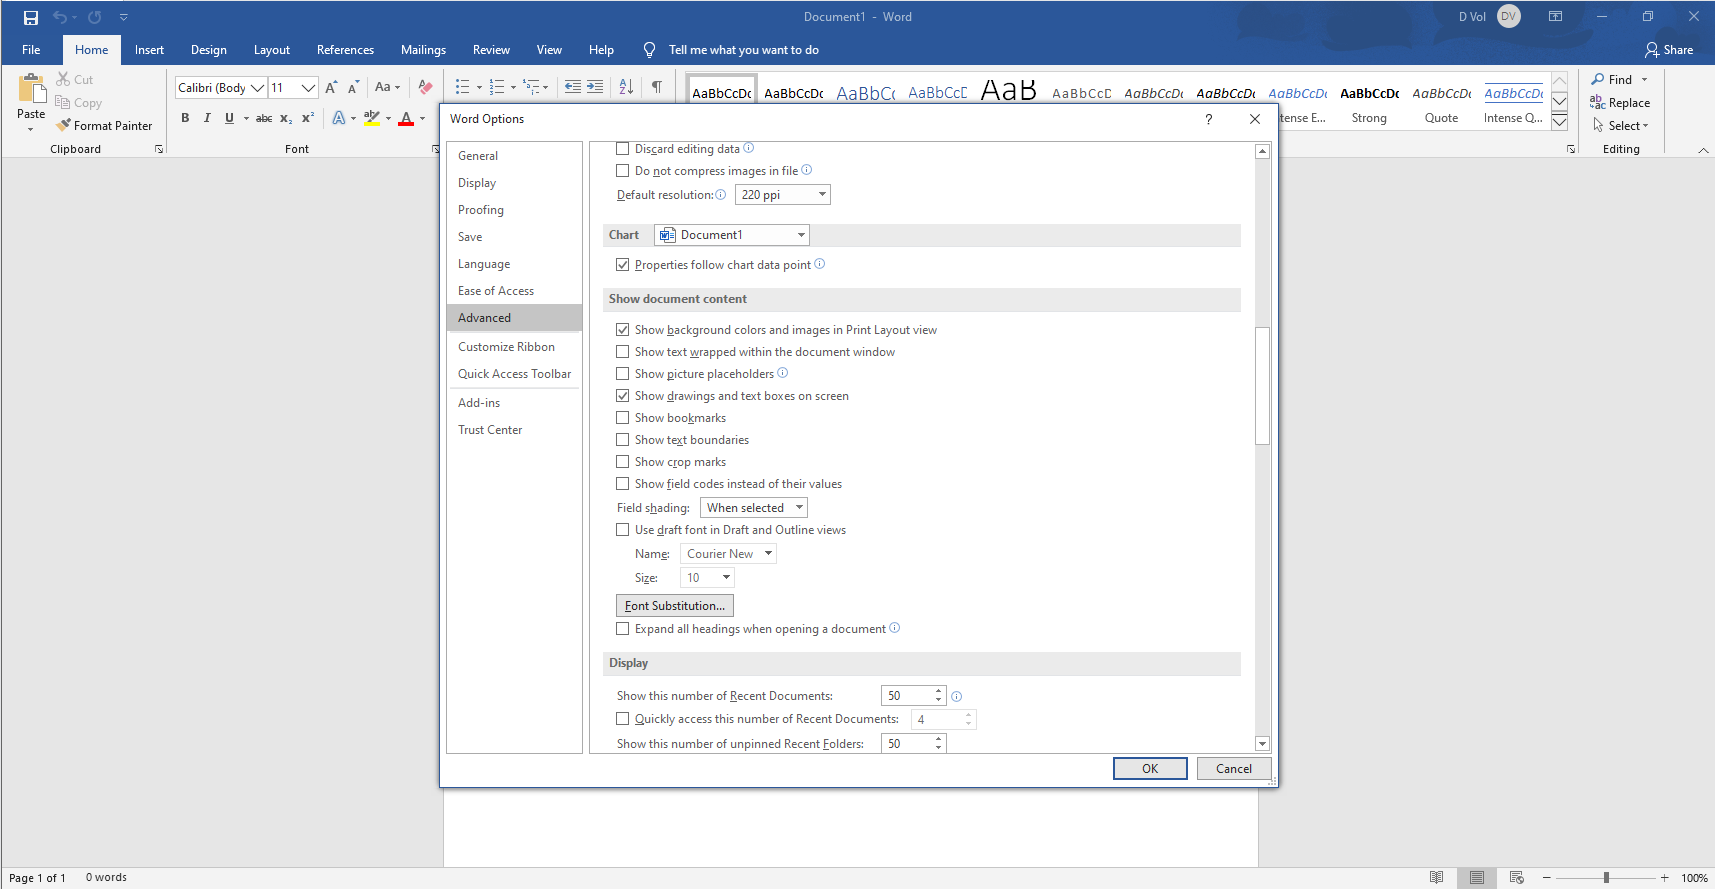Image resolution: width=1715 pixels, height=889 pixels.
Task: Click the Sort A-Z icon
Action: 626,87
